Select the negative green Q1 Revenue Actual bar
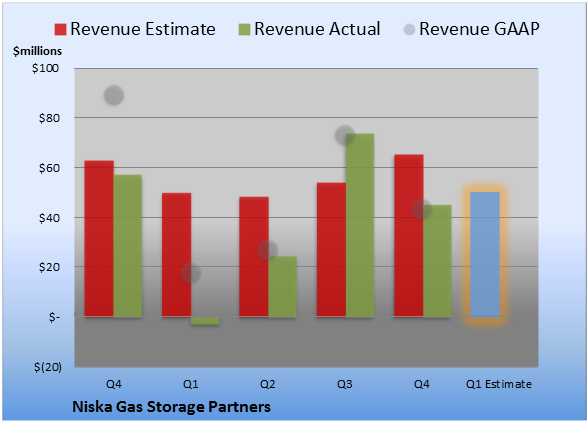 coord(205,321)
